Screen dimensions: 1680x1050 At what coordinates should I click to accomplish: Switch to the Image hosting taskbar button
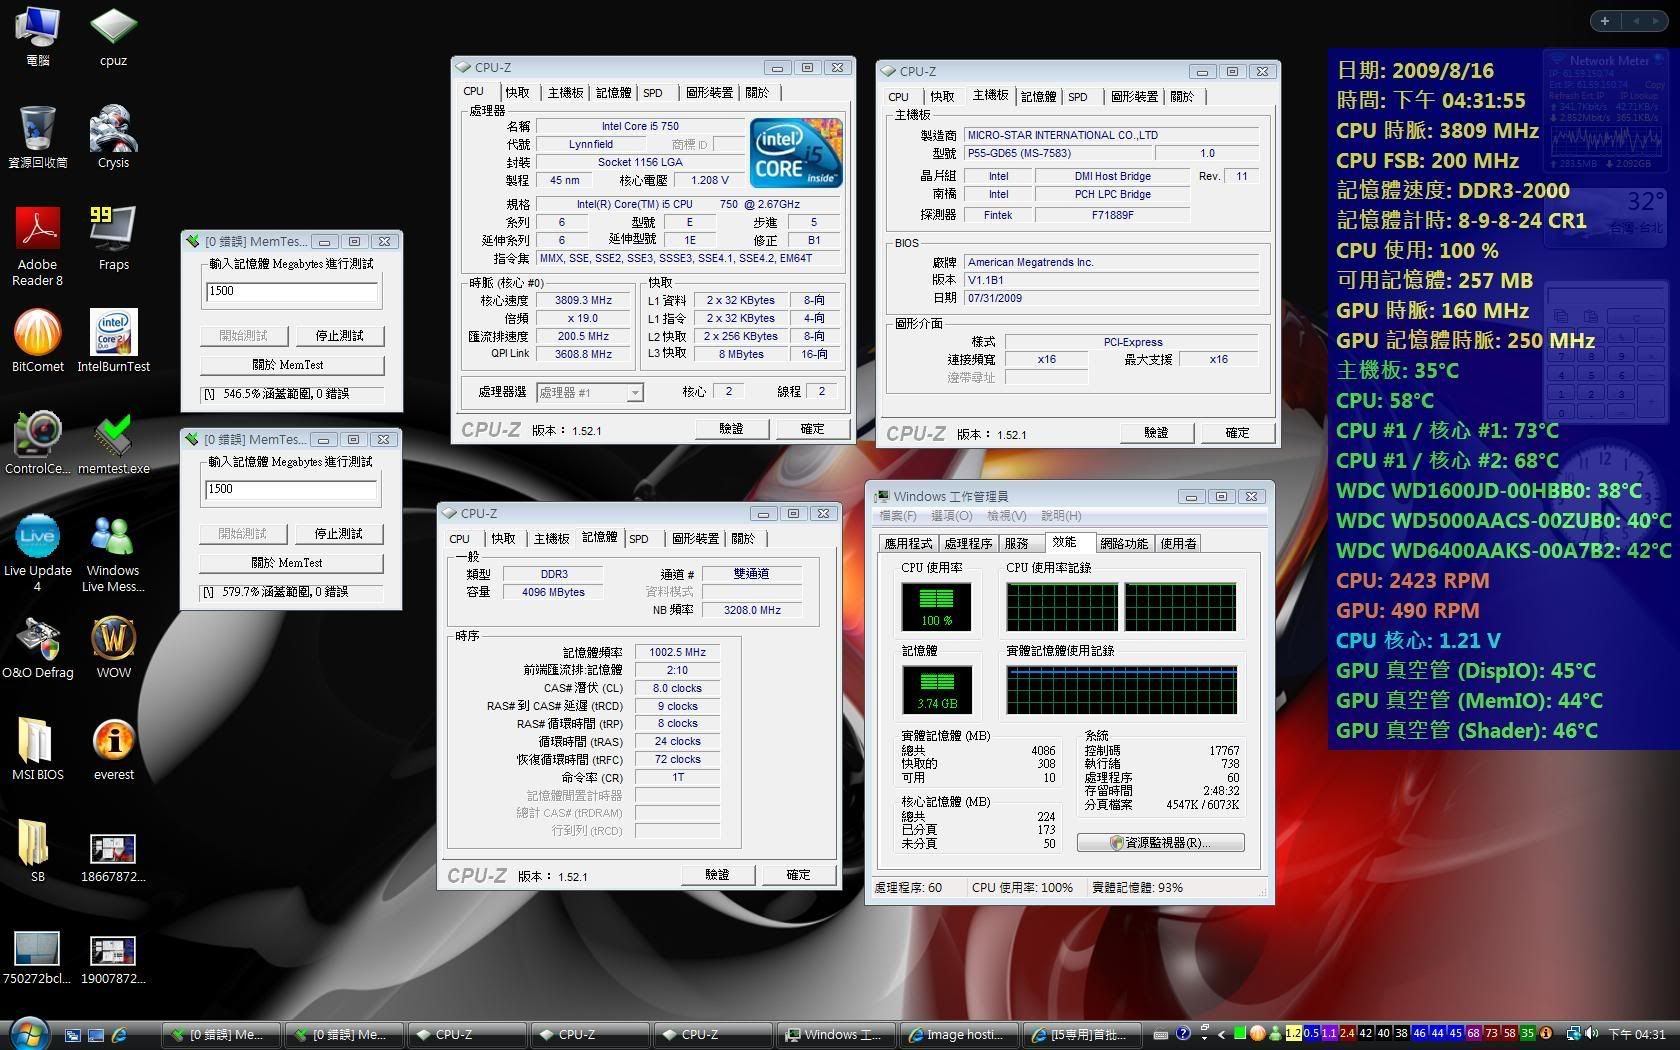[959, 1035]
